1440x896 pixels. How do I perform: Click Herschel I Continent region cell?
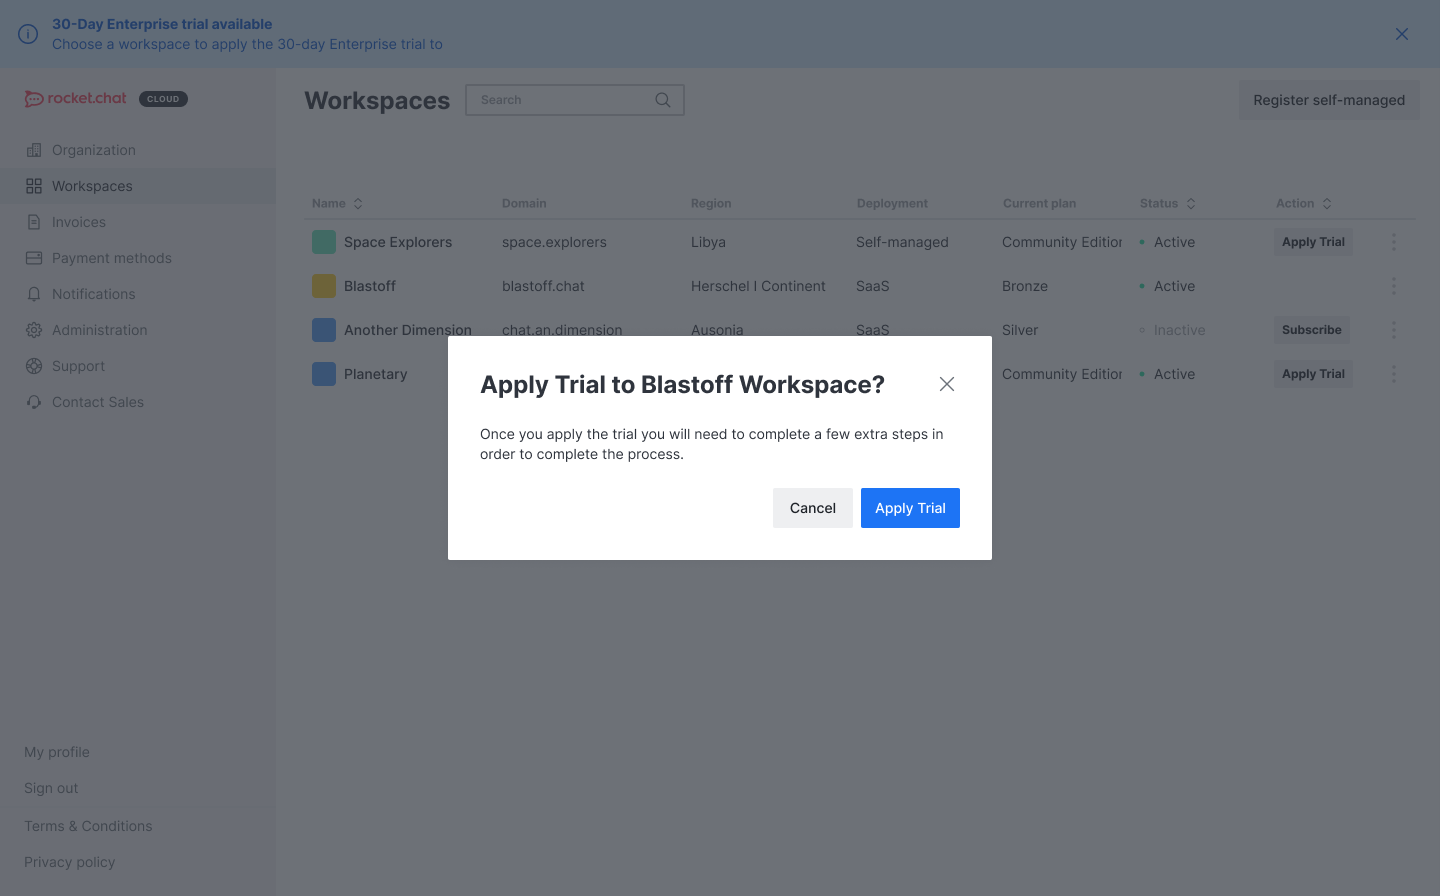pos(758,286)
